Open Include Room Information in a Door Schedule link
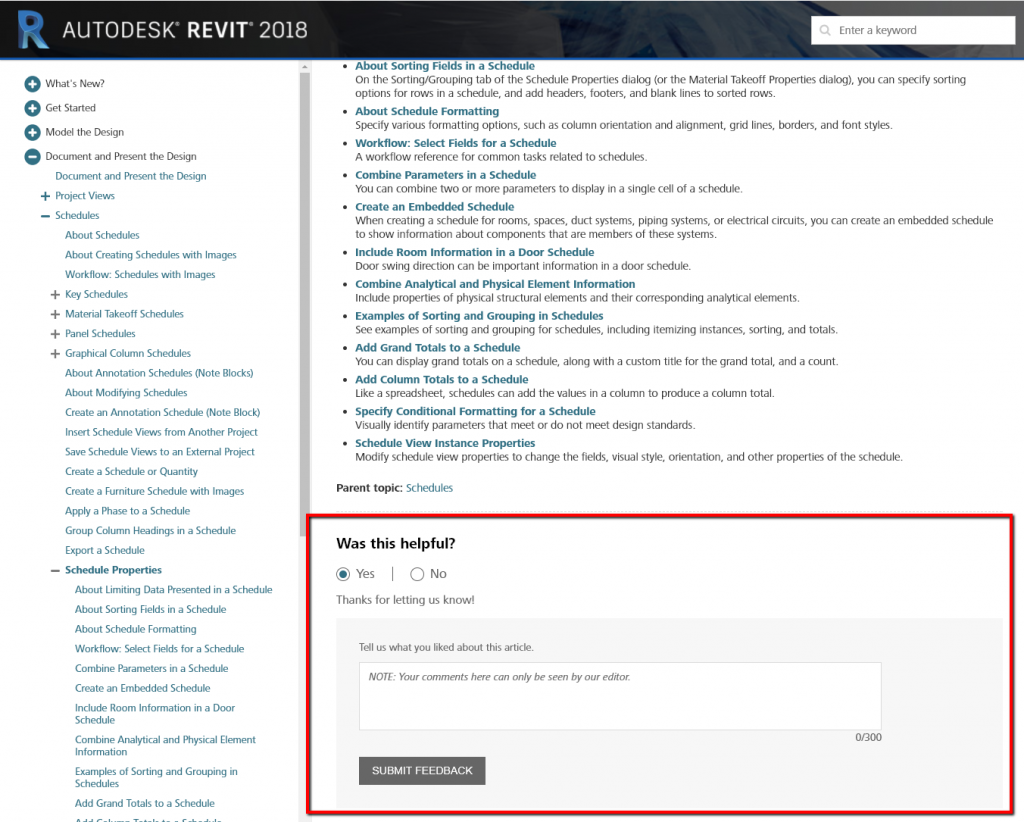 pyautogui.click(x=475, y=252)
